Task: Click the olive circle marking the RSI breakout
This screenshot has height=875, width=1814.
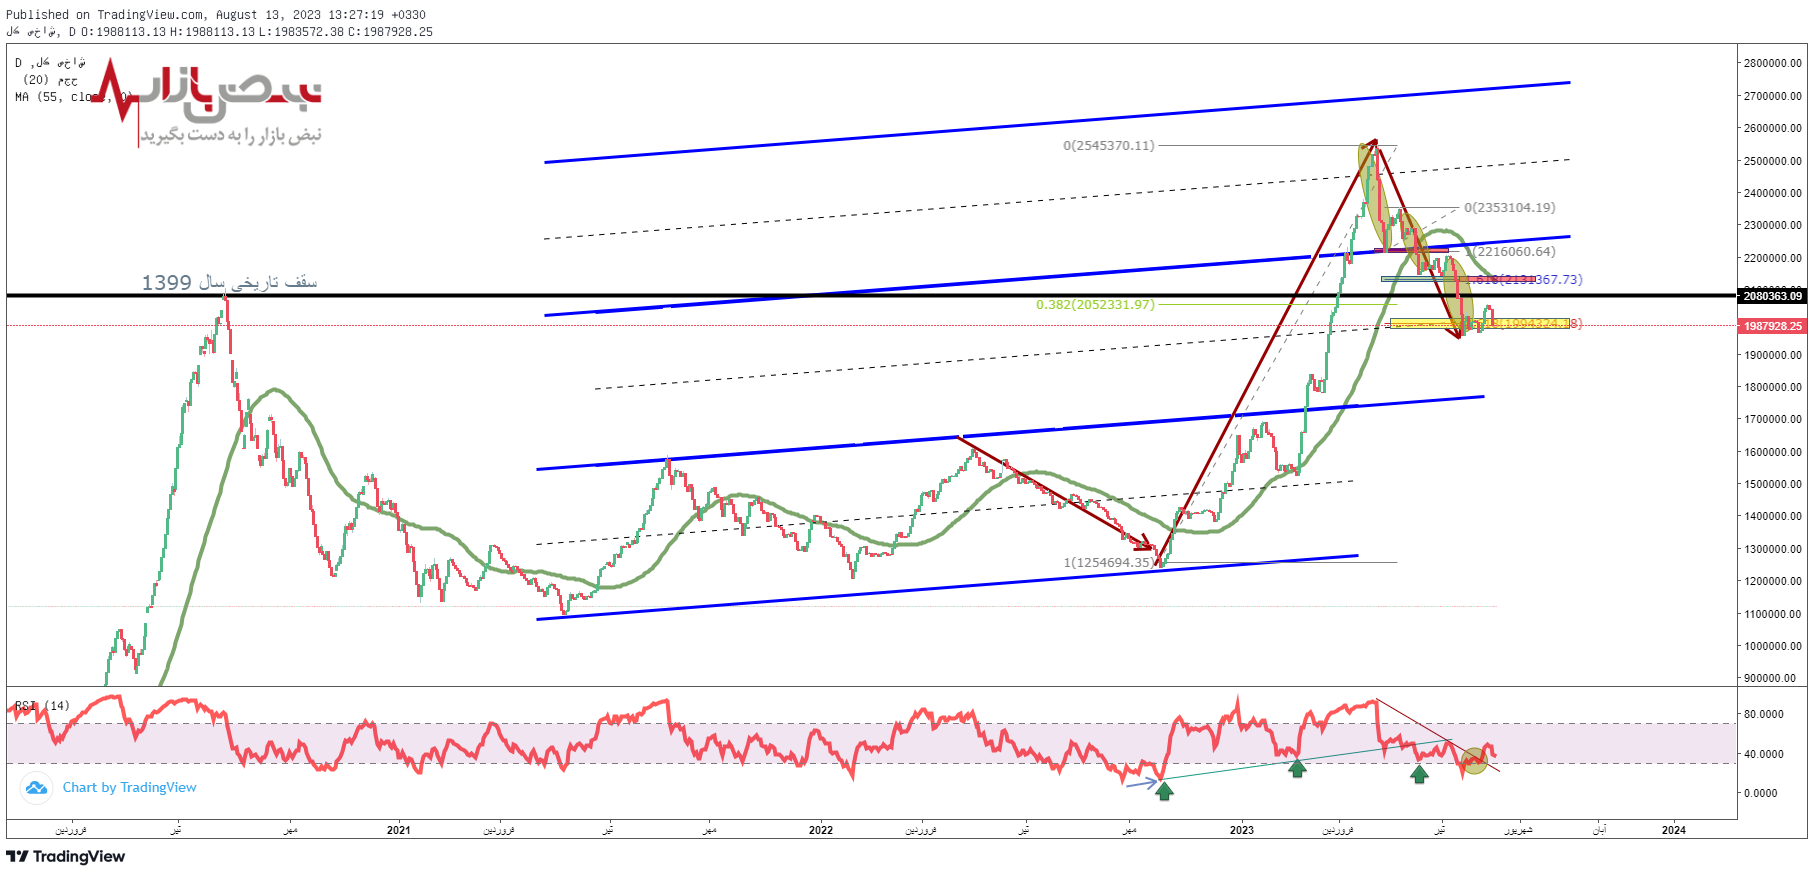Action: pyautogui.click(x=1475, y=760)
